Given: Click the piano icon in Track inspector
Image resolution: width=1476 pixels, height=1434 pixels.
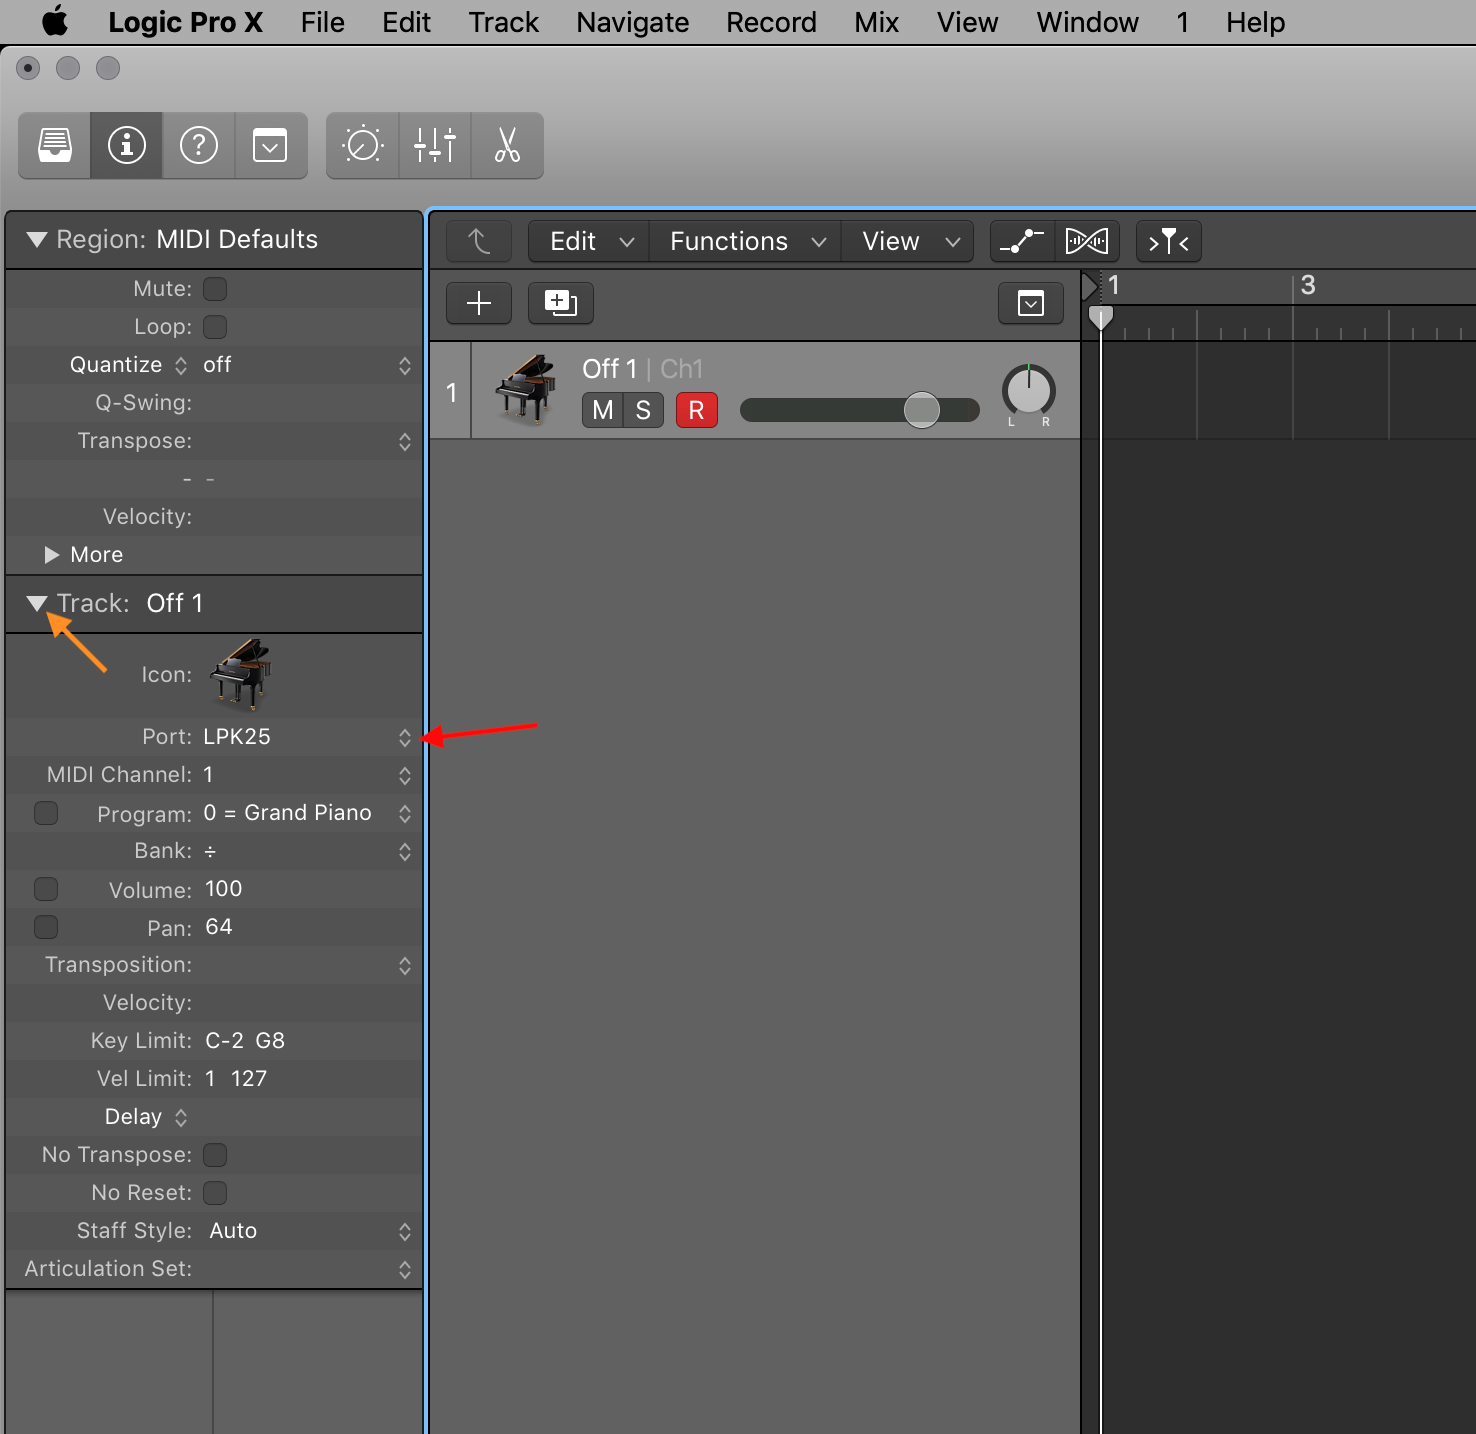Looking at the screenshot, I should pyautogui.click(x=240, y=674).
